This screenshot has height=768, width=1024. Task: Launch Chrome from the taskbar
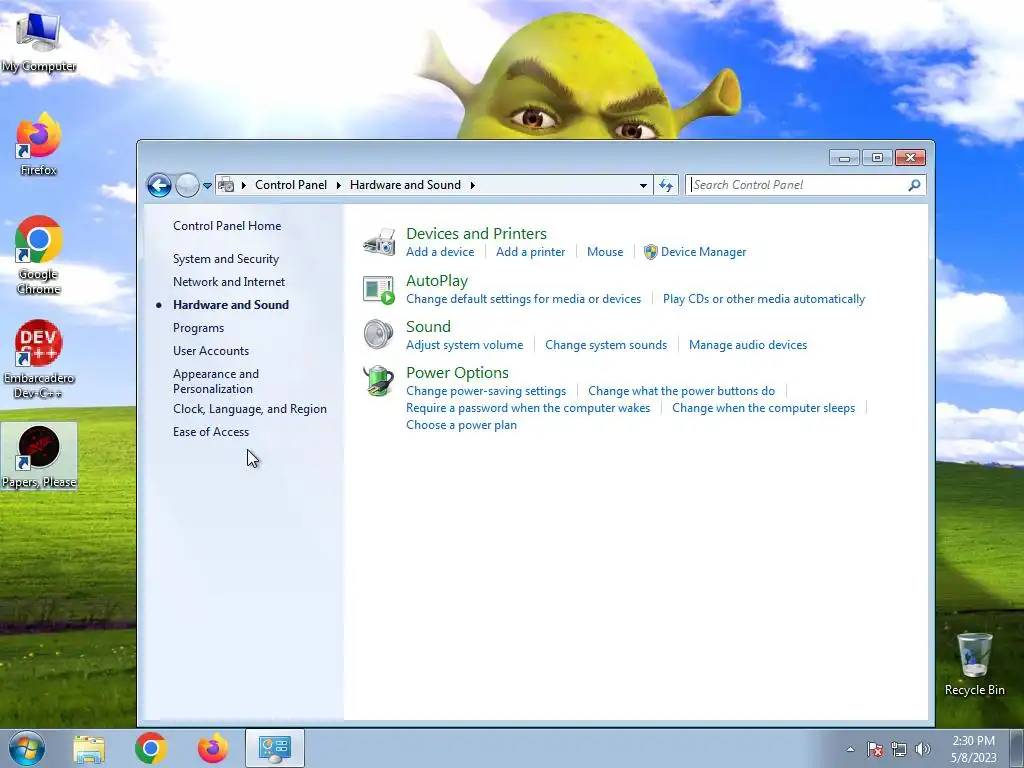coord(151,748)
